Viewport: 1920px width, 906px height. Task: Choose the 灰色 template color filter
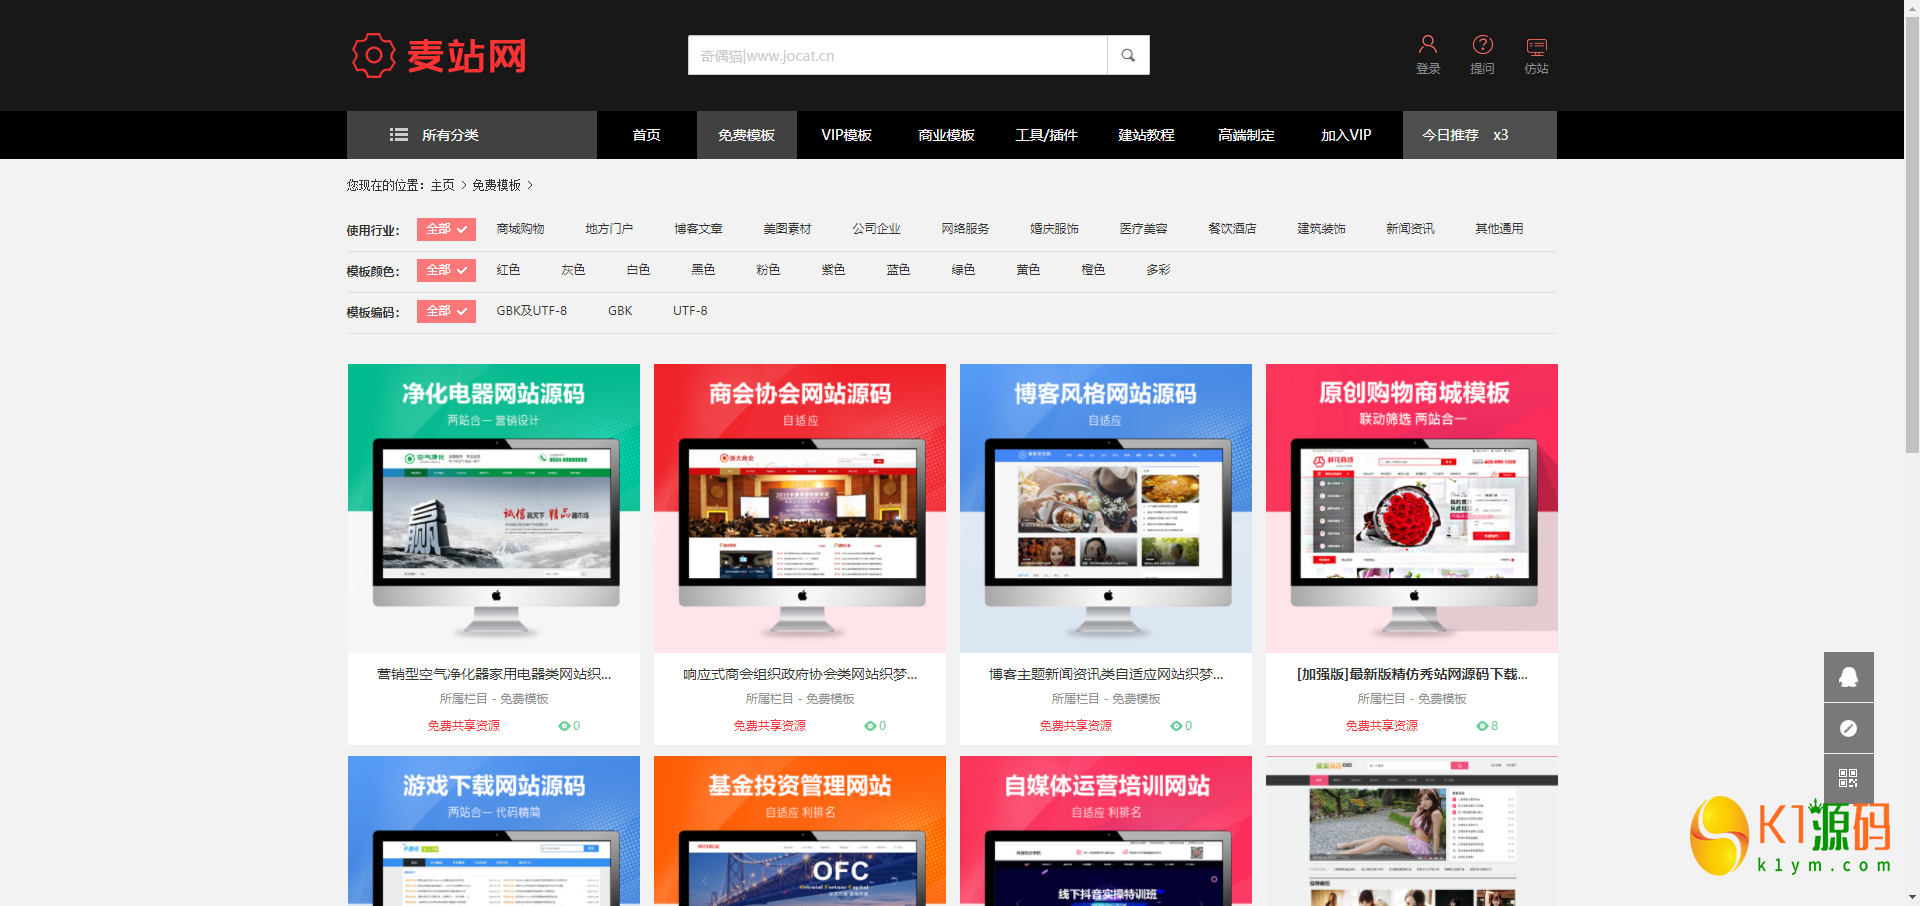pyautogui.click(x=574, y=270)
